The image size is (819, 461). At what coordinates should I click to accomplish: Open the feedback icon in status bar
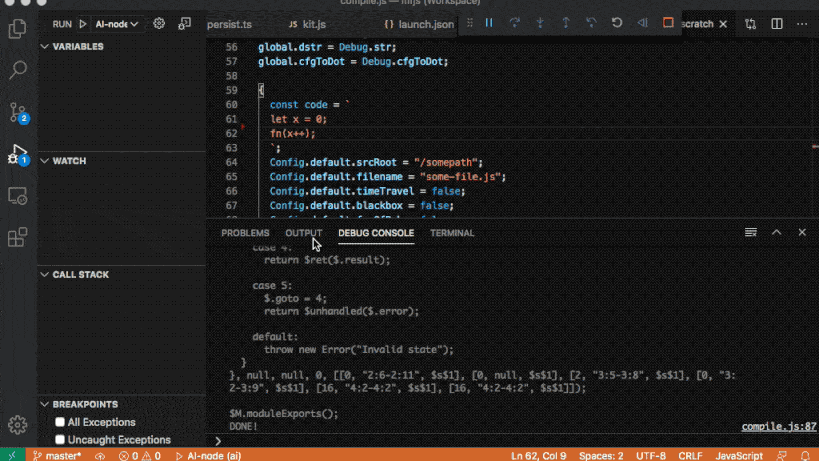[781, 456]
